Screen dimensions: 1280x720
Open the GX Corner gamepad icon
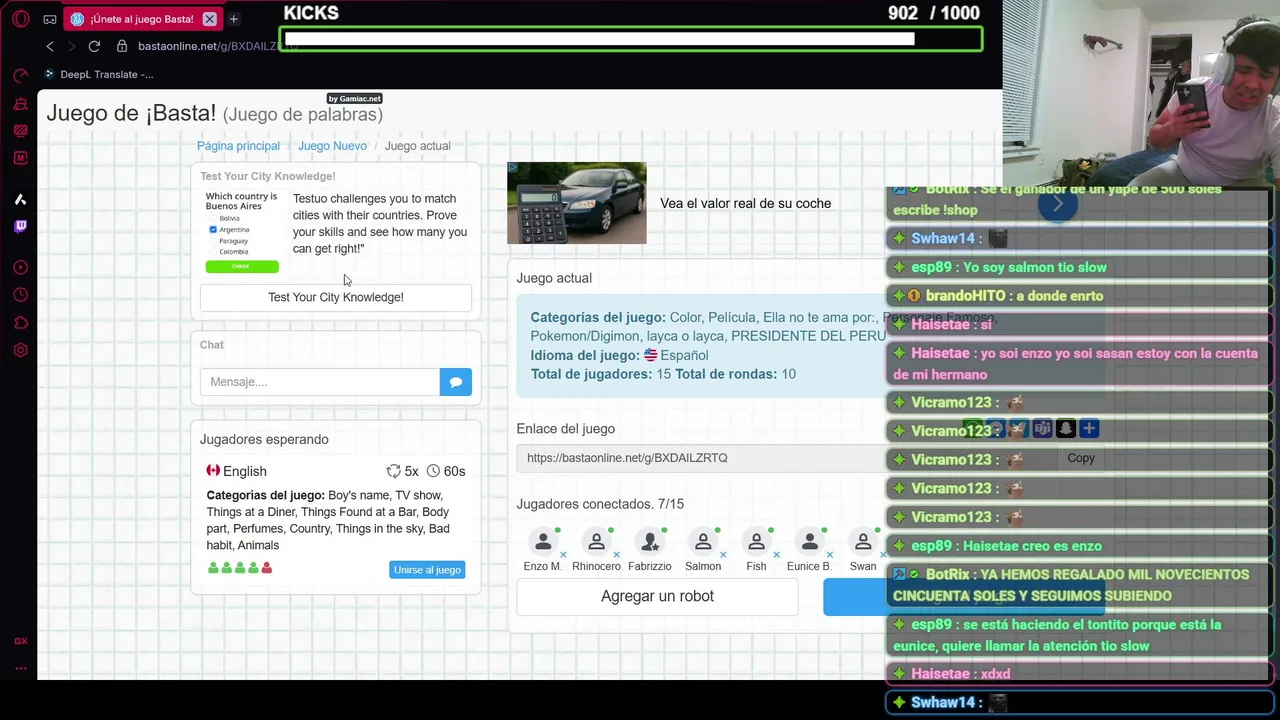coord(49,19)
